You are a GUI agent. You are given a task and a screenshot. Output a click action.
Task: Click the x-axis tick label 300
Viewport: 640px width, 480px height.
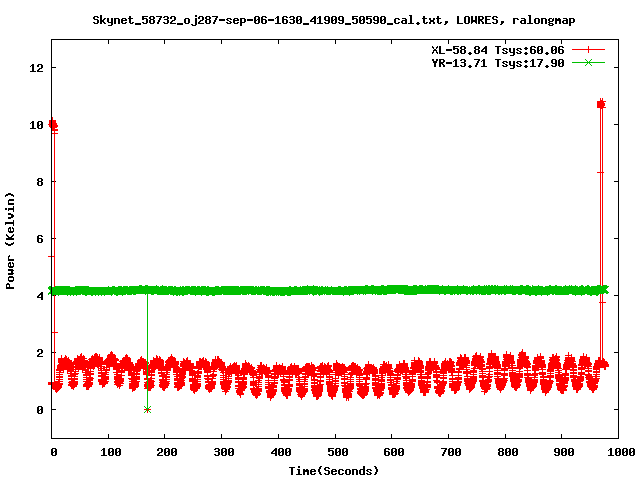[x=224, y=452]
